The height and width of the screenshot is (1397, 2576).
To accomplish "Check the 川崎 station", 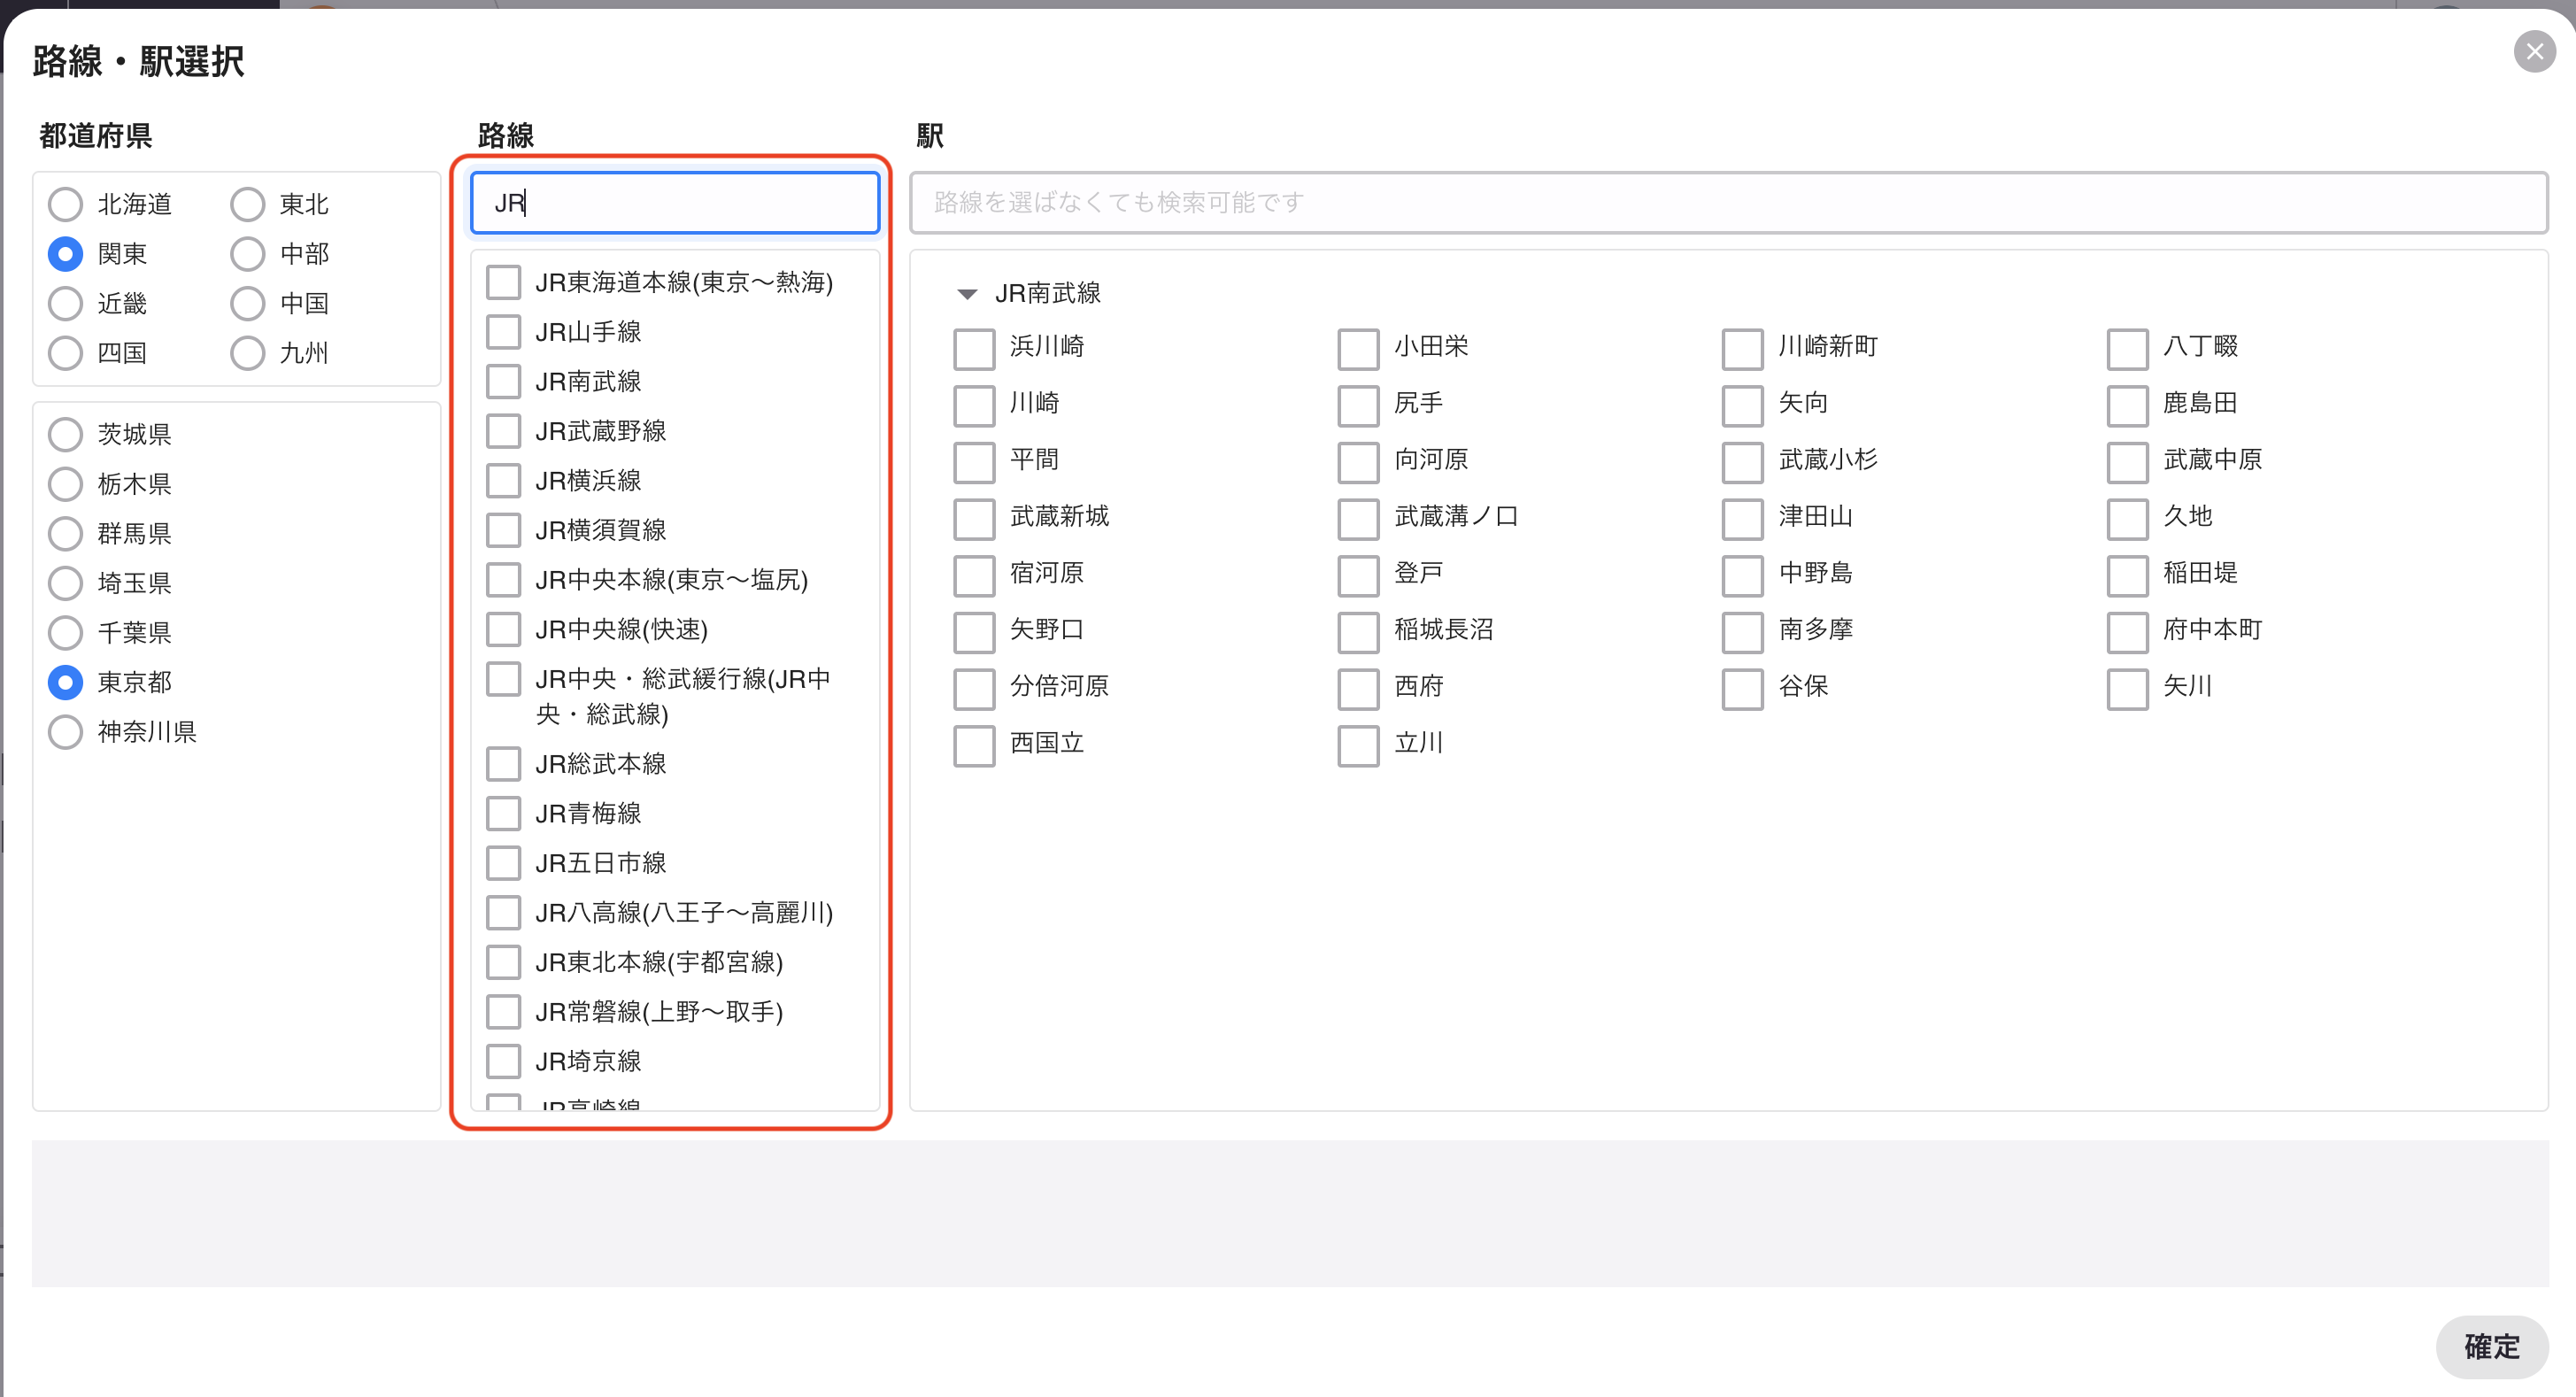I will tap(974, 405).
